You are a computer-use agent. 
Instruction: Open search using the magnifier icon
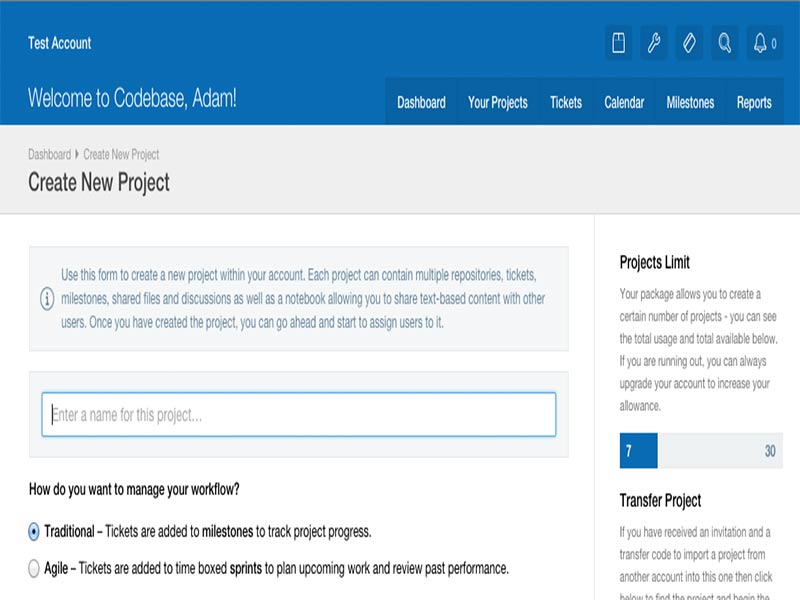tap(724, 40)
